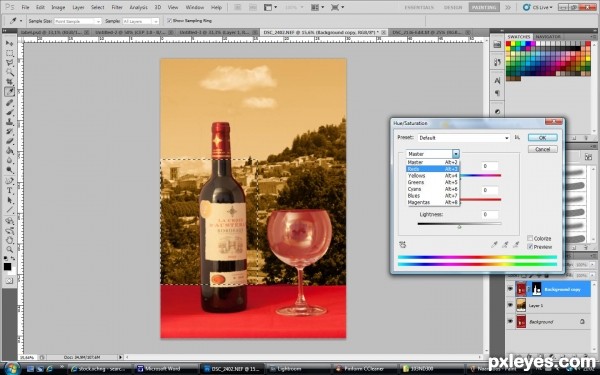The width and height of the screenshot is (600, 375).
Task: Select the Path Selection tool
Action: [9, 200]
